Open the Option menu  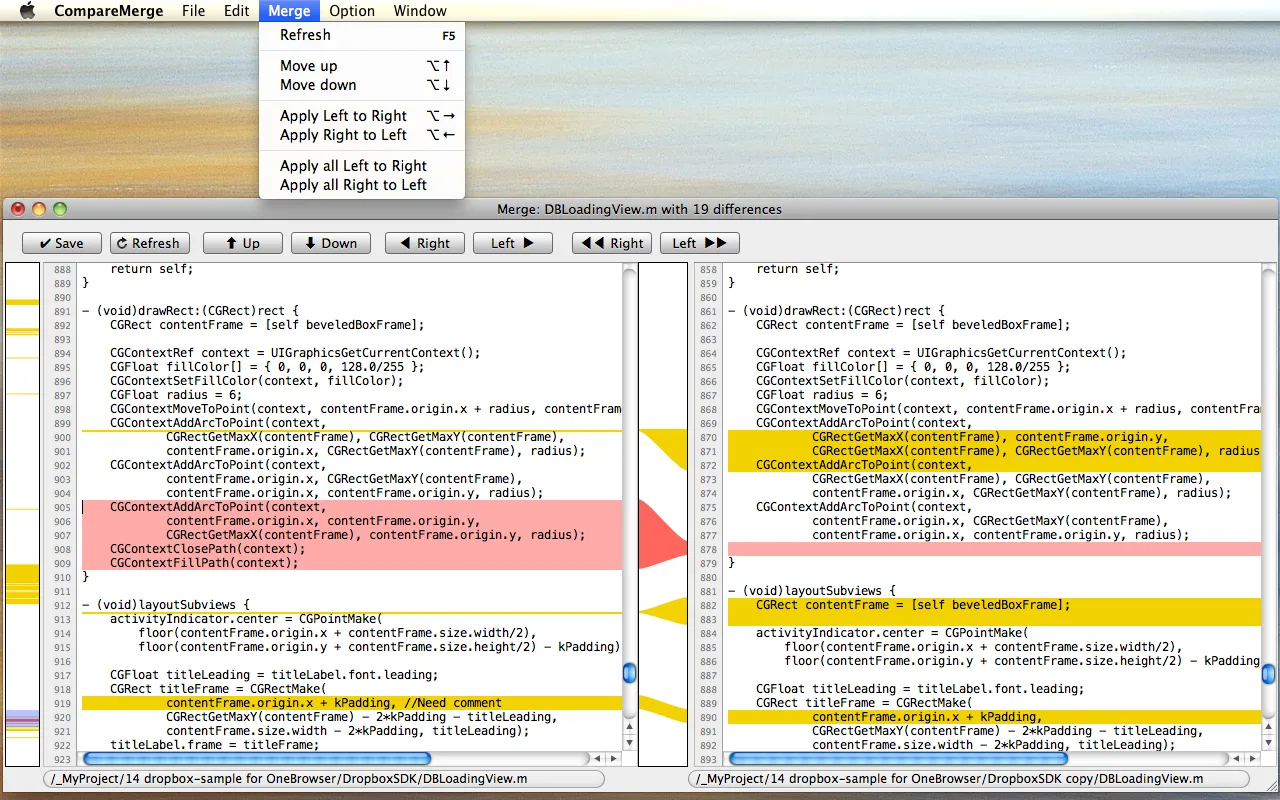click(x=351, y=11)
